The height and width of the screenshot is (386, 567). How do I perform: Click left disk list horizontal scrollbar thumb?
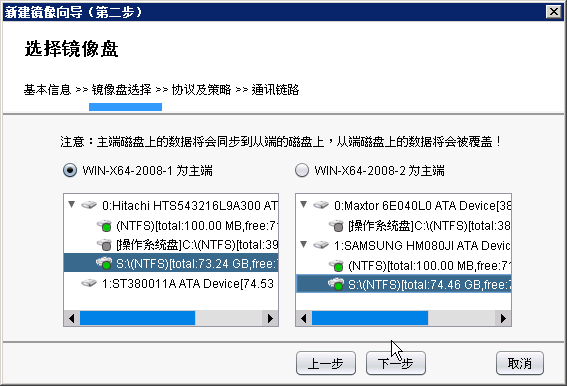click(x=137, y=318)
